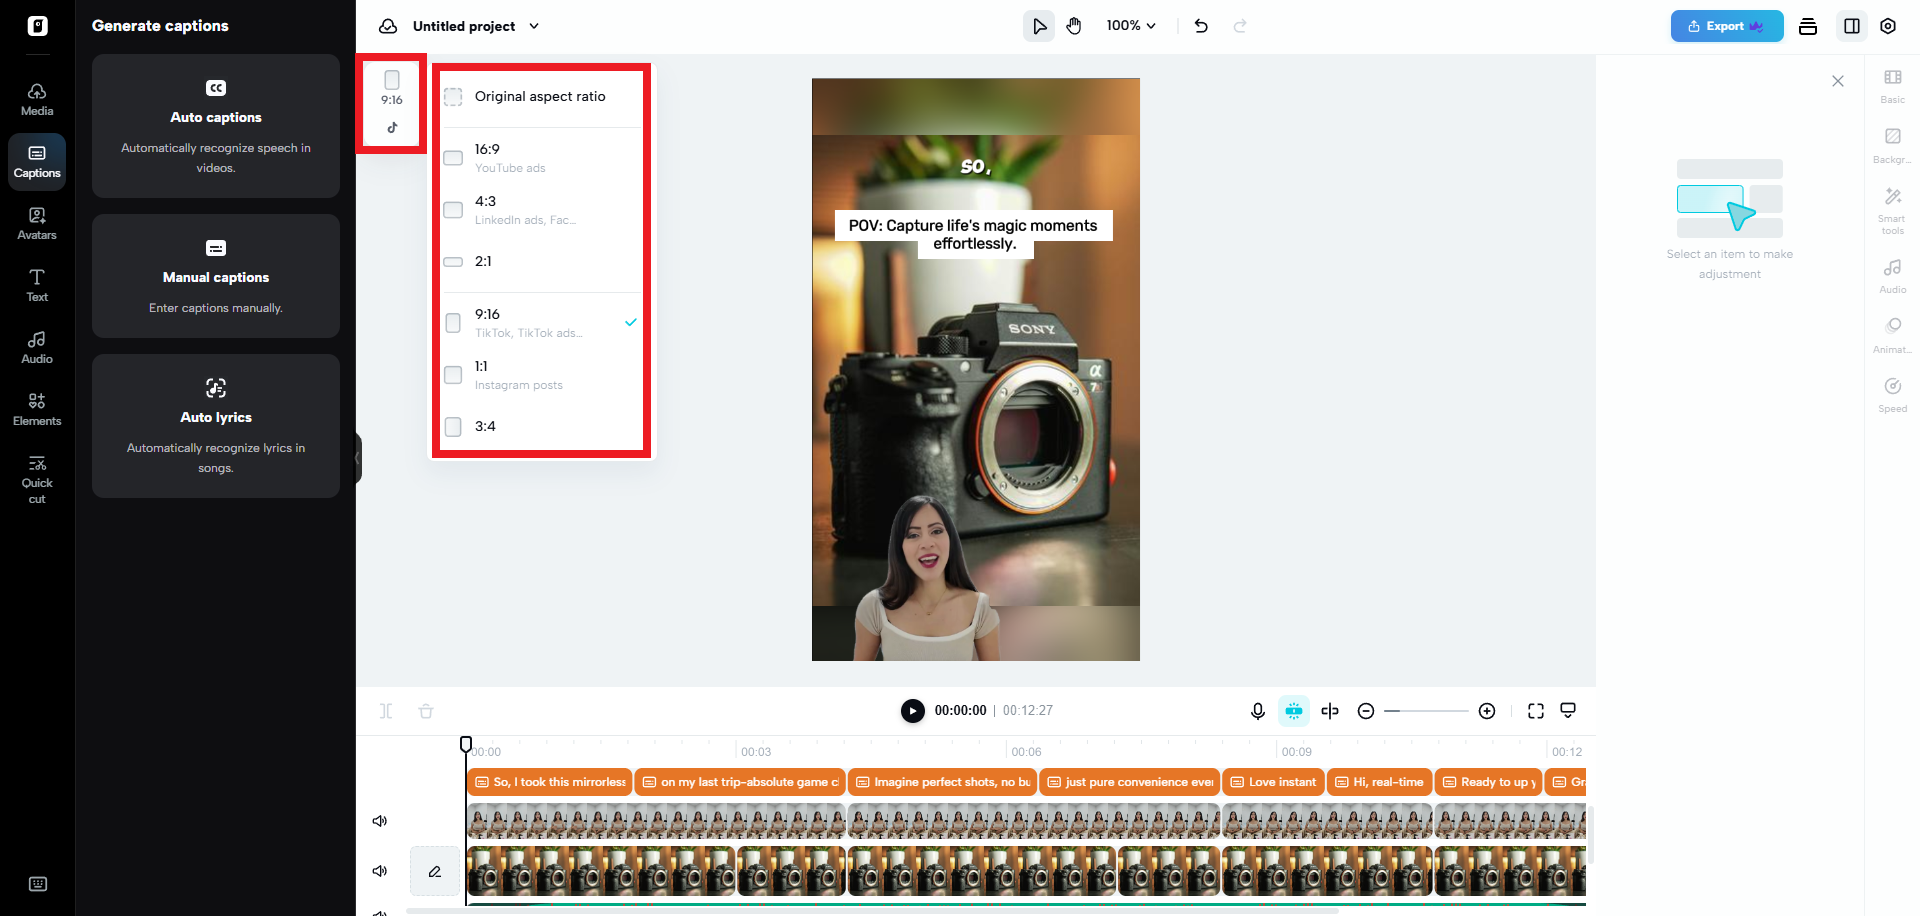The width and height of the screenshot is (1920, 916).
Task: Open the Media panel
Action: pos(37,97)
